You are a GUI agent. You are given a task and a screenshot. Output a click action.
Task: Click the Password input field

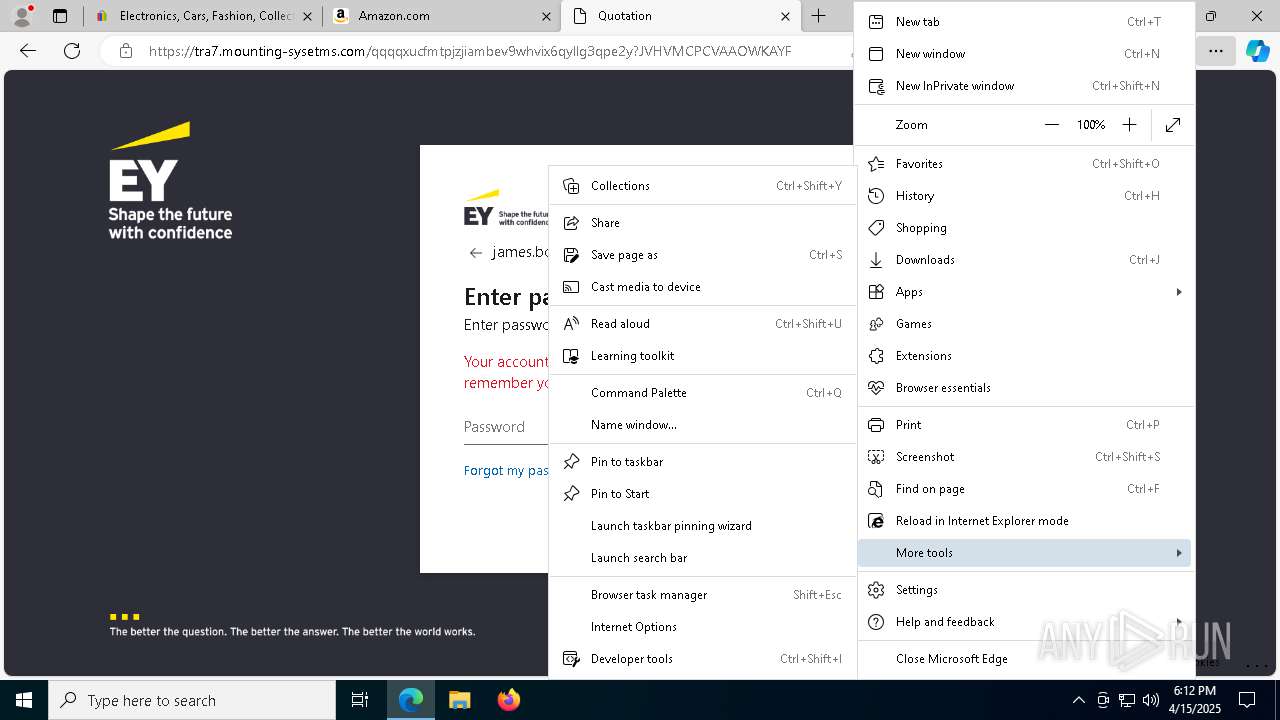pos(505,426)
